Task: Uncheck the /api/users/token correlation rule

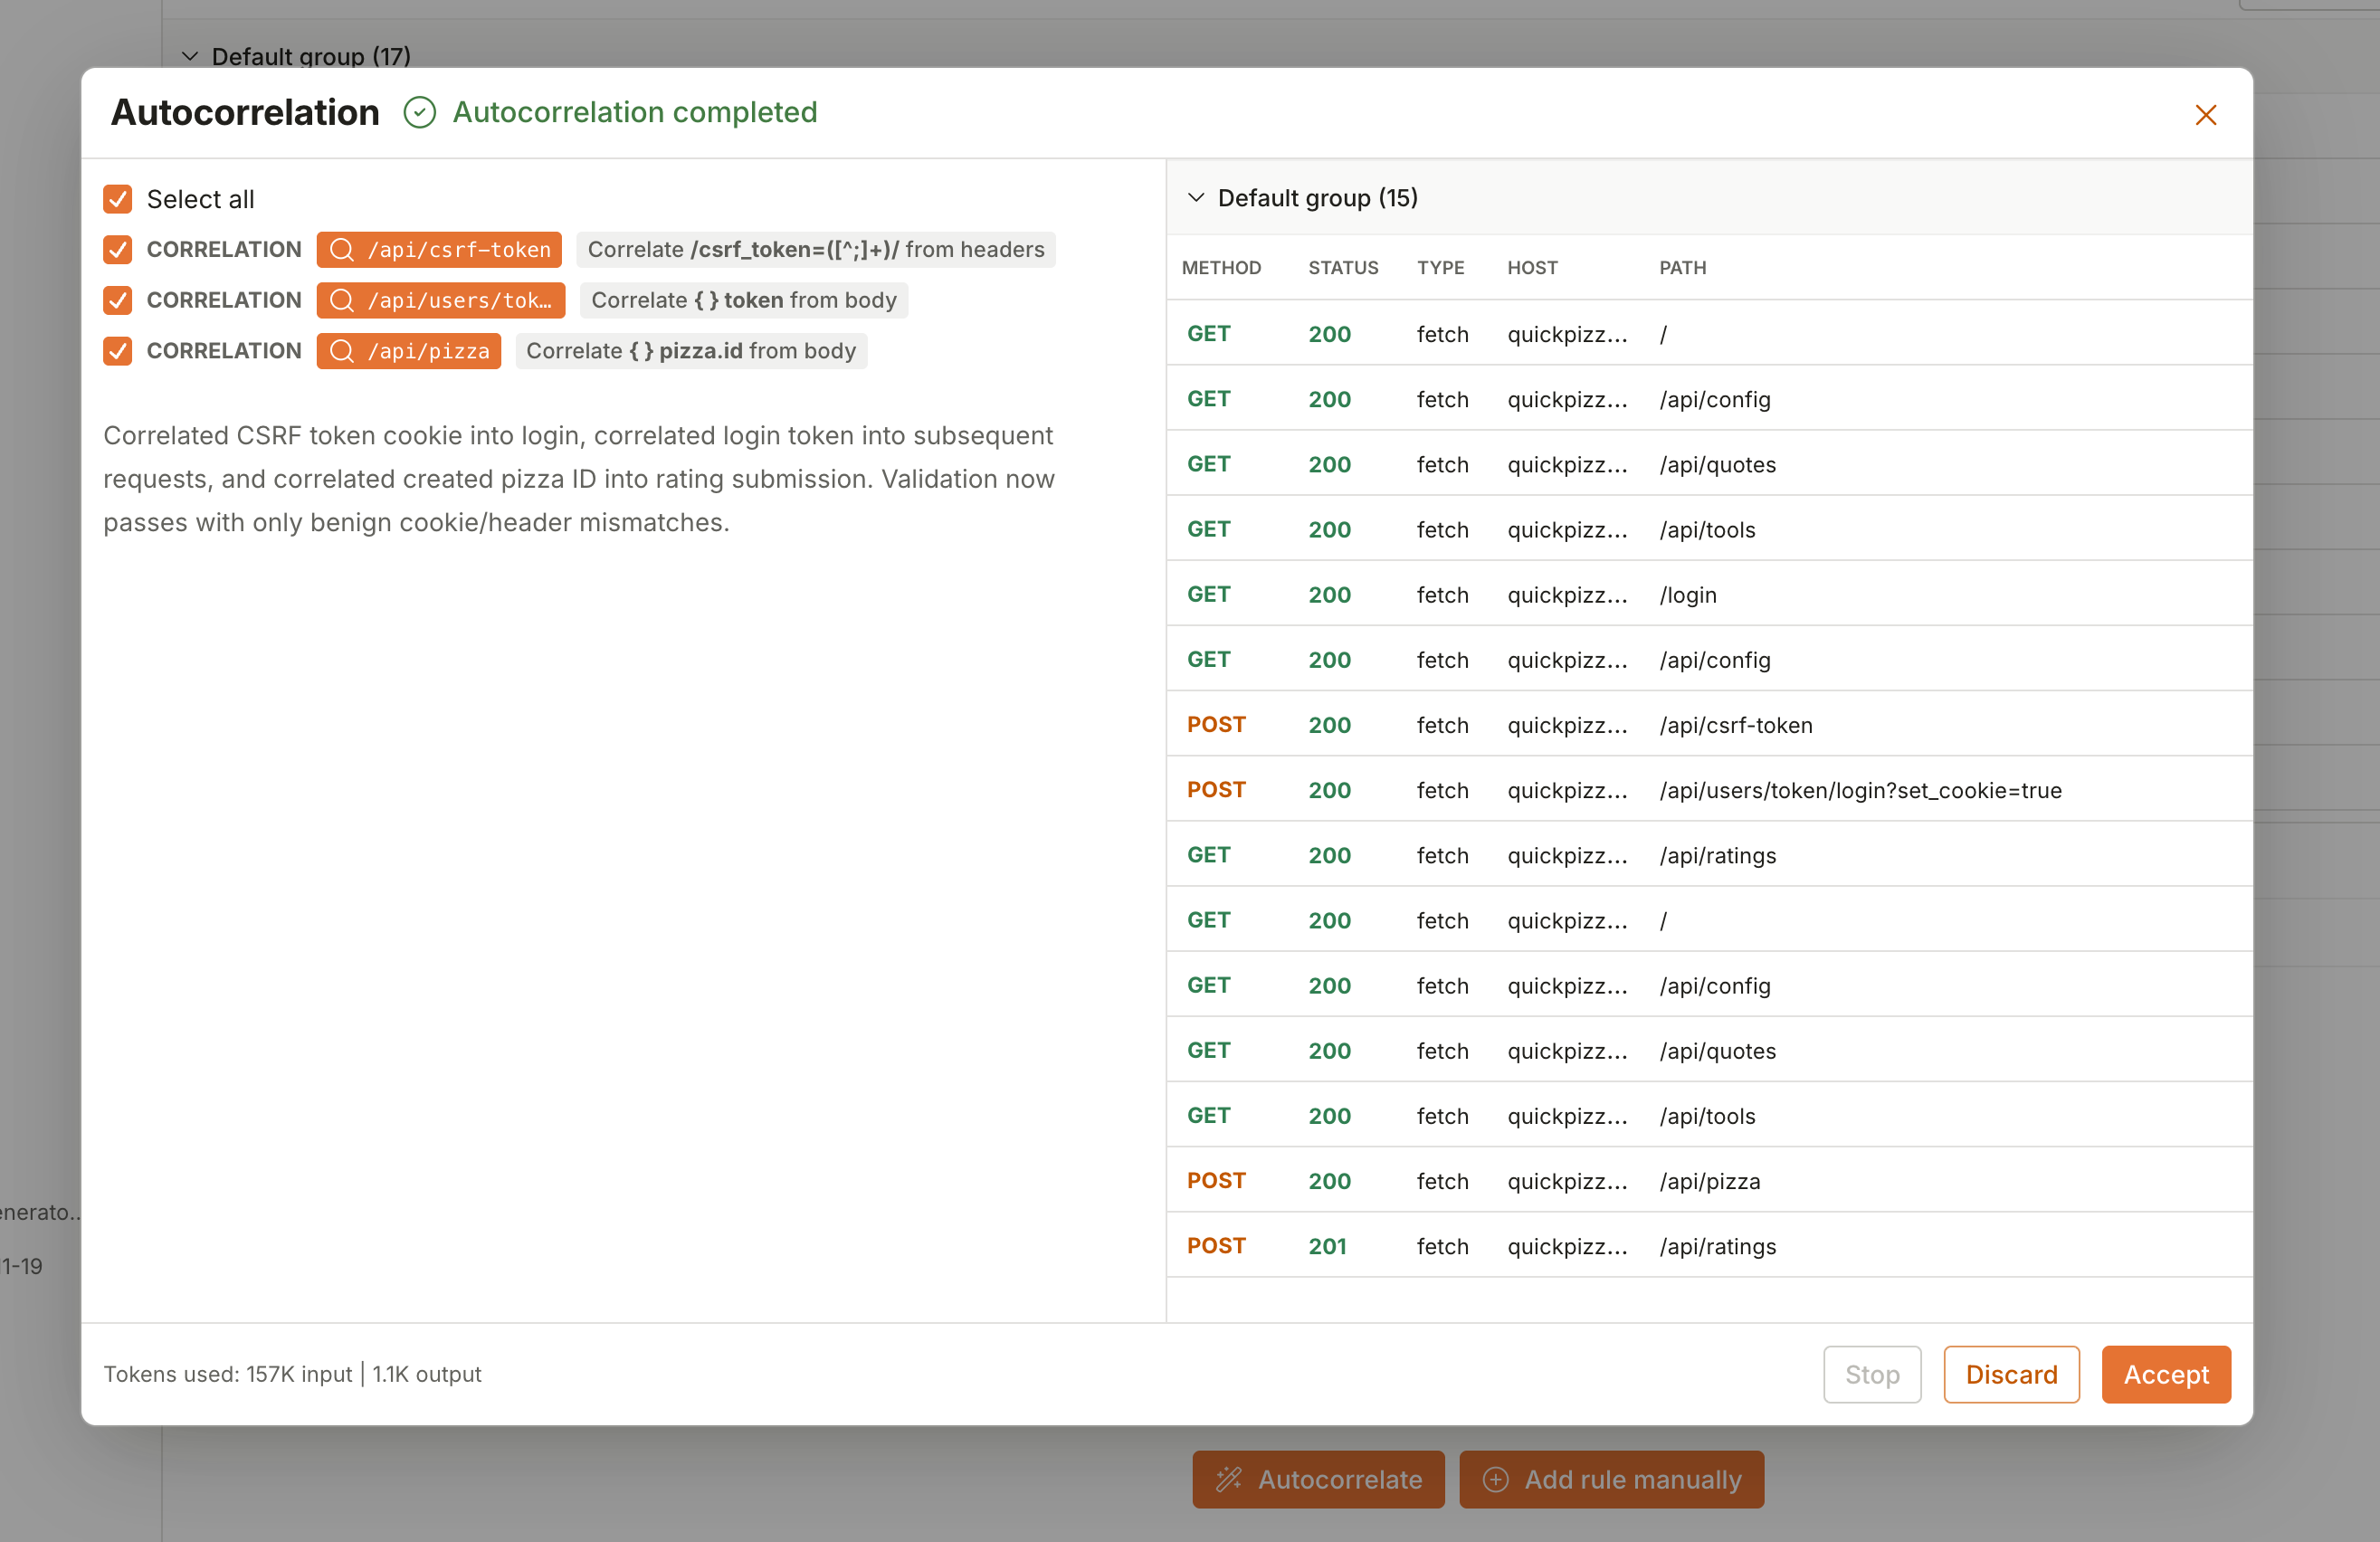Action: (x=117, y=300)
